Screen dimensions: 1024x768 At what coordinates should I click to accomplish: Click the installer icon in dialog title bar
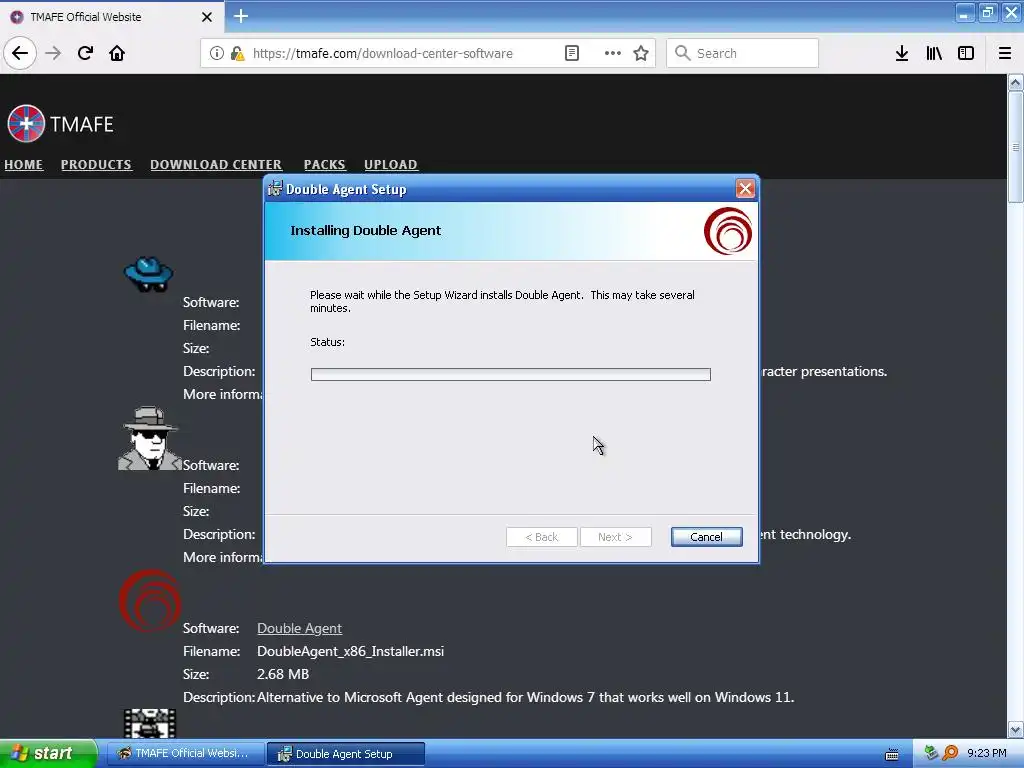[275, 189]
